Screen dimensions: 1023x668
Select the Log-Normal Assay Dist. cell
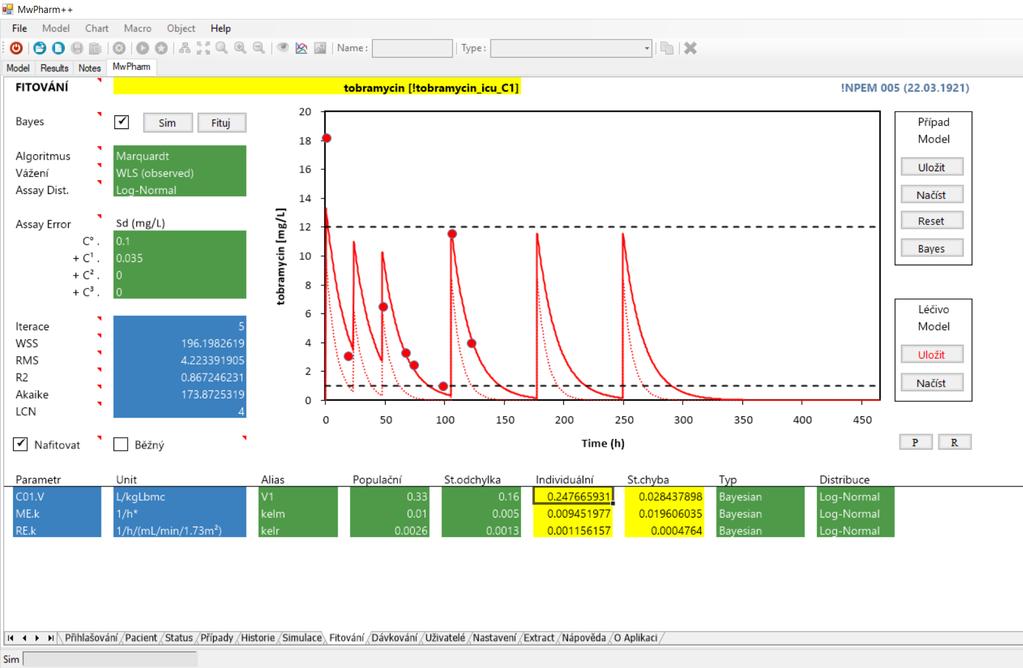[179, 190]
